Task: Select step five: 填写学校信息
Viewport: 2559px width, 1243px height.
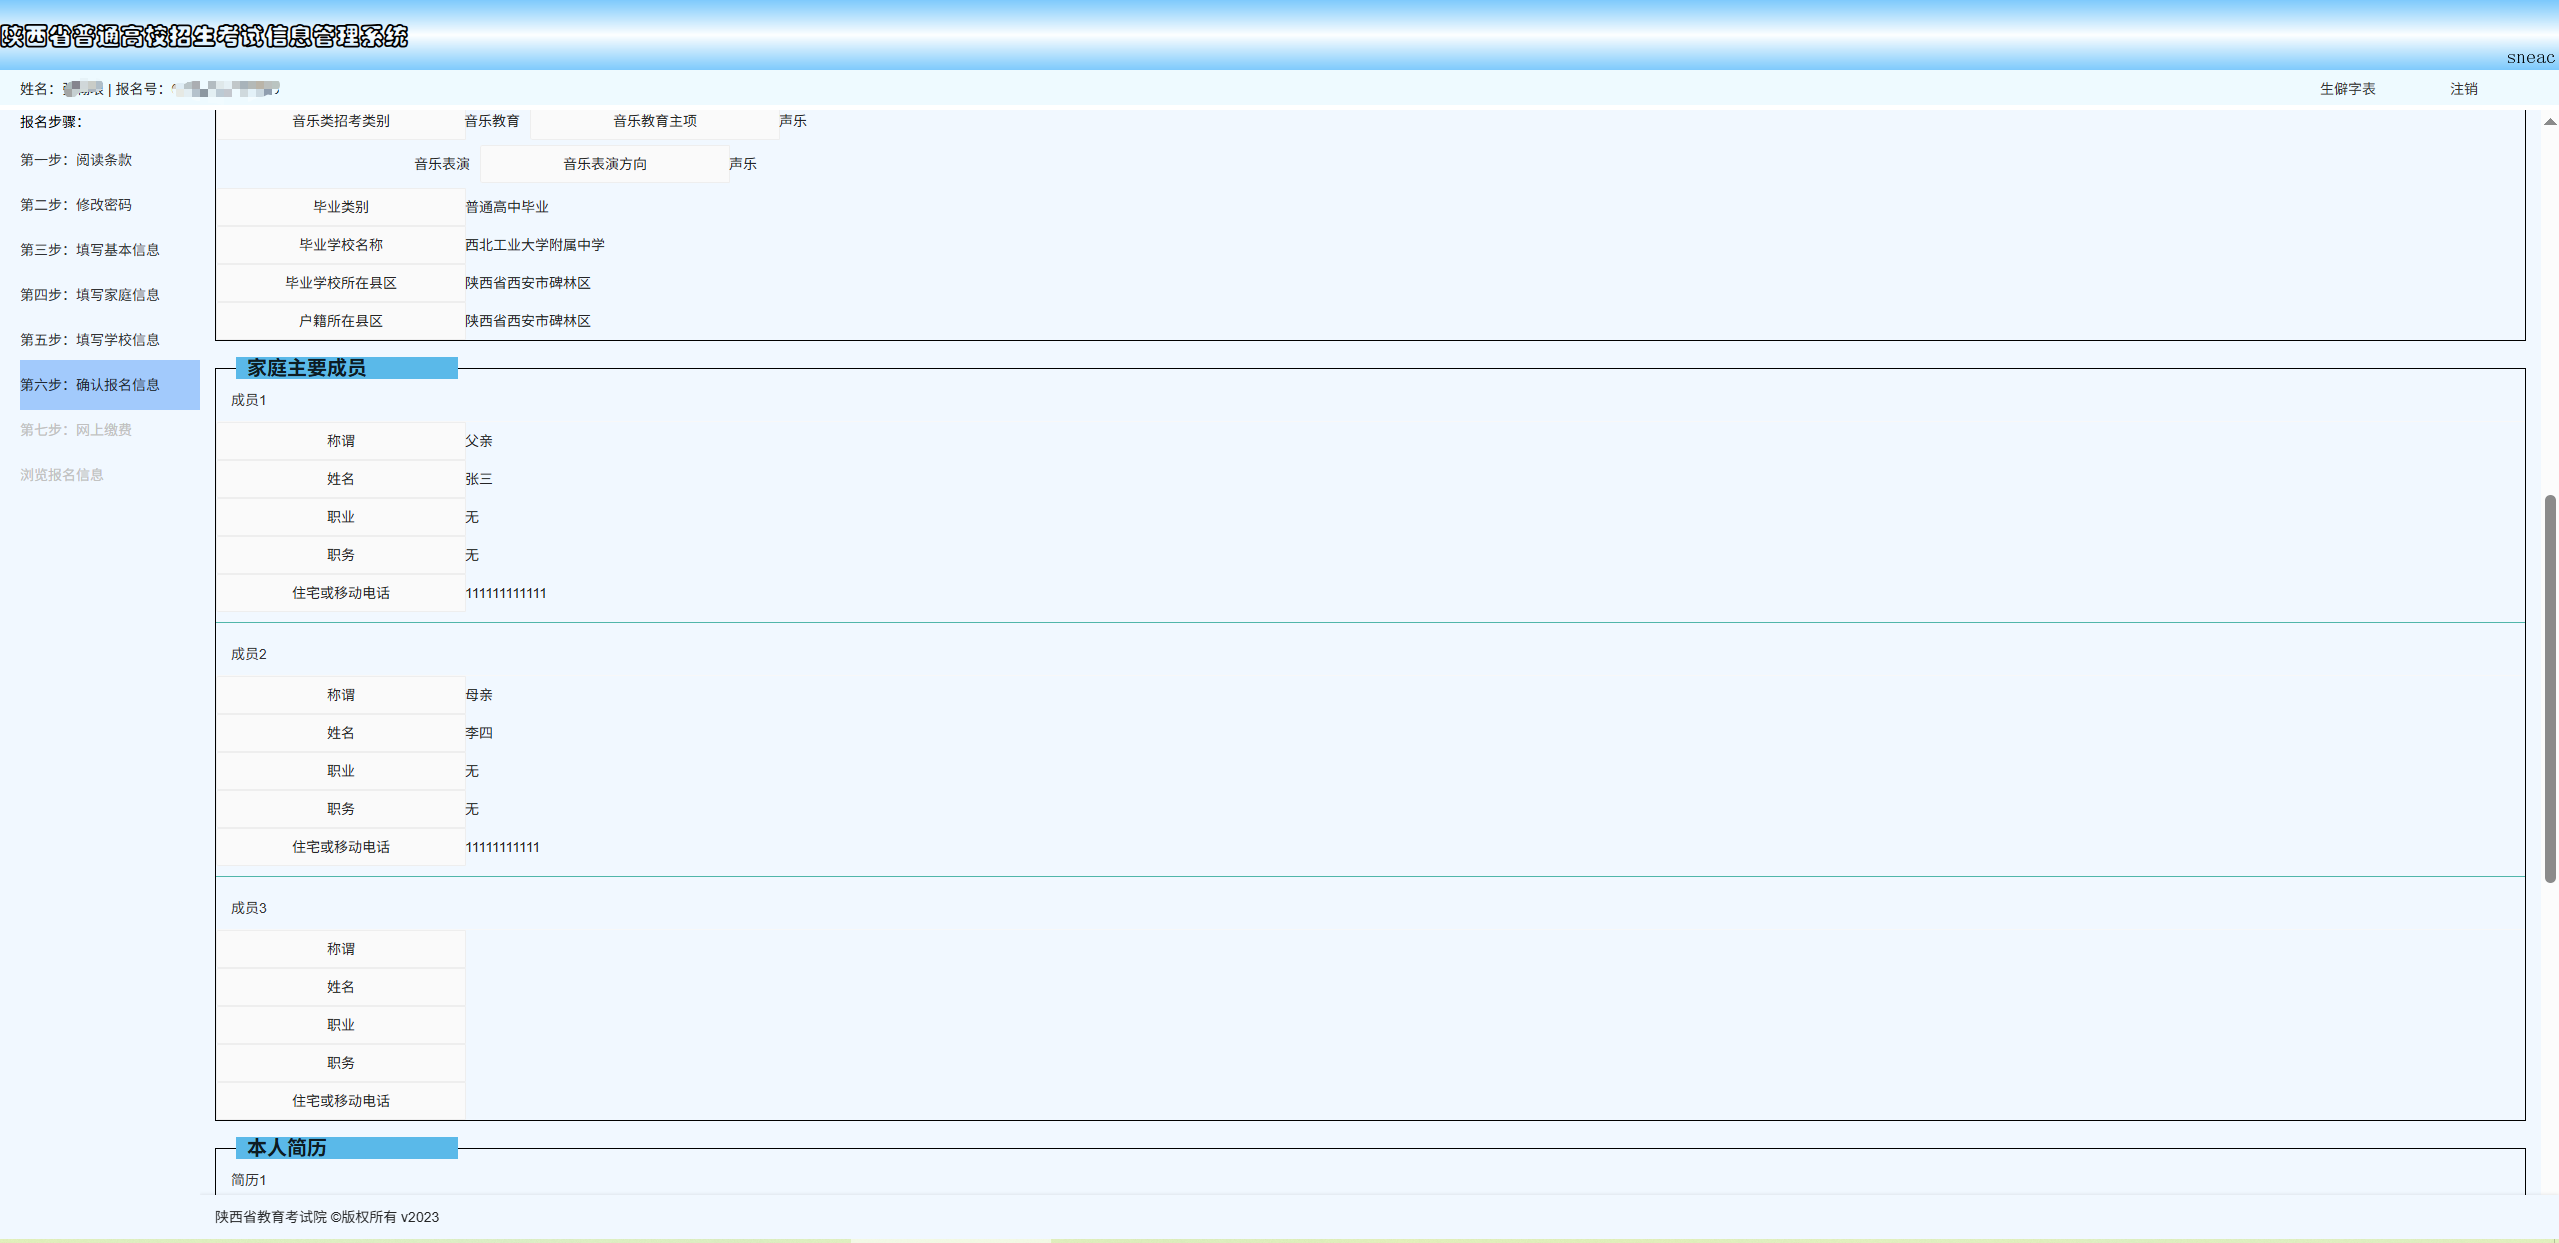Action: (90, 340)
